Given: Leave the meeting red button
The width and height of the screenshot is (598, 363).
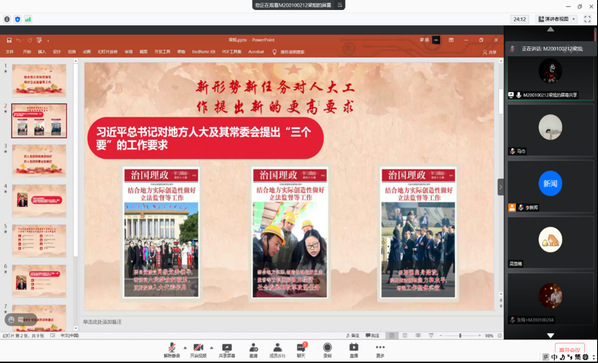Looking at the screenshot, I should [569, 349].
